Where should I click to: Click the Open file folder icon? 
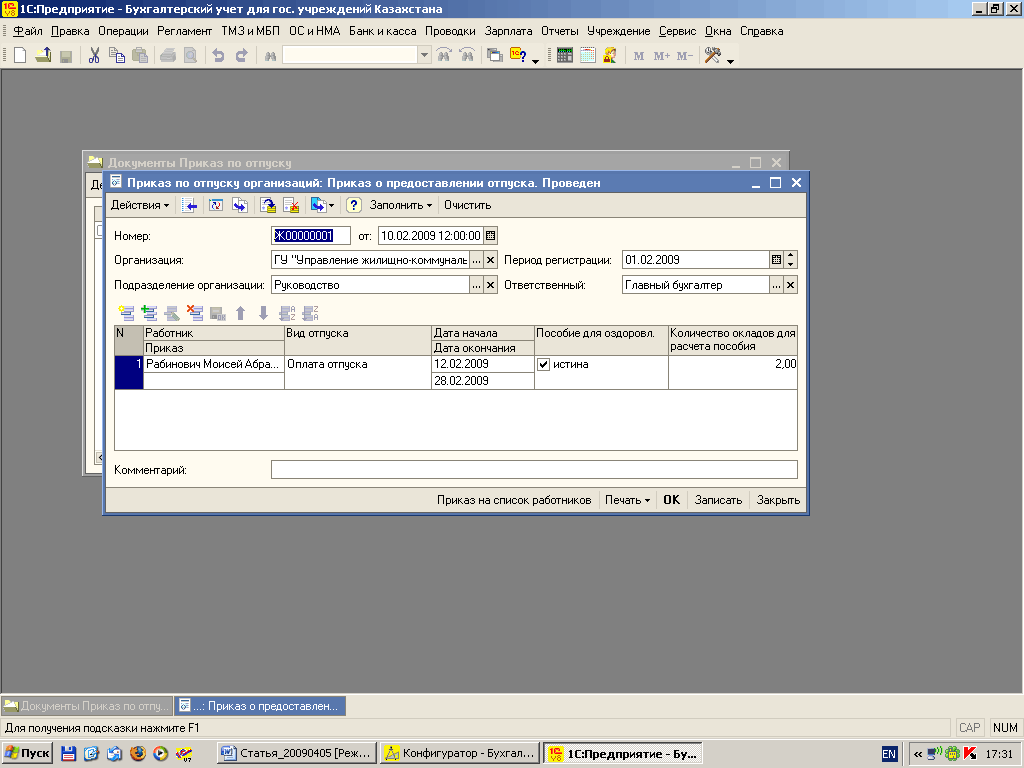[x=43, y=56]
